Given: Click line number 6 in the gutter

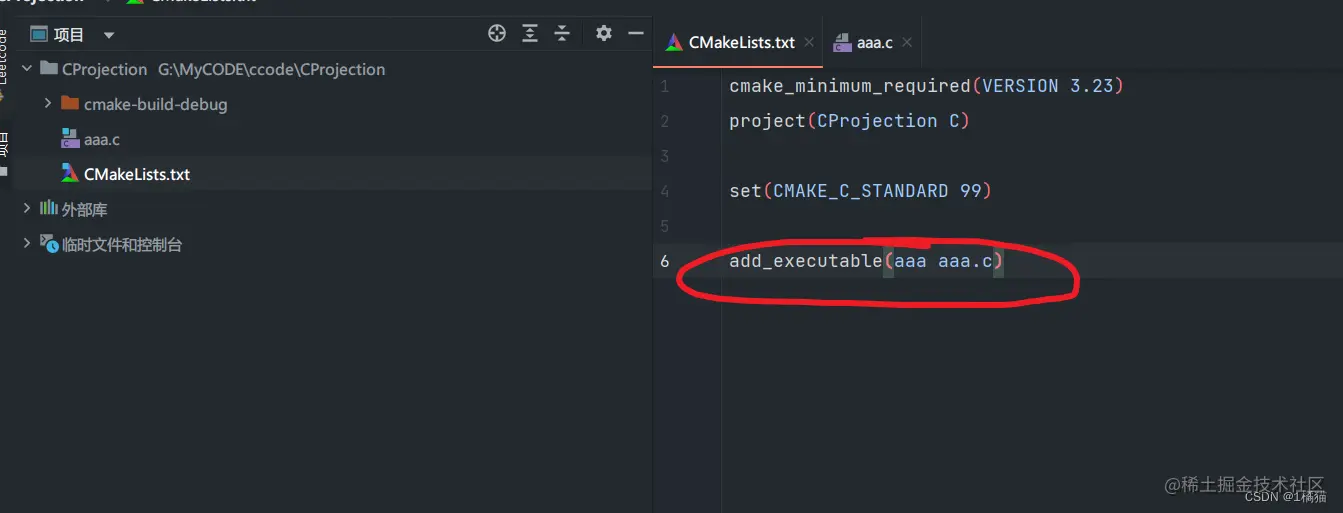Looking at the screenshot, I should (x=665, y=261).
